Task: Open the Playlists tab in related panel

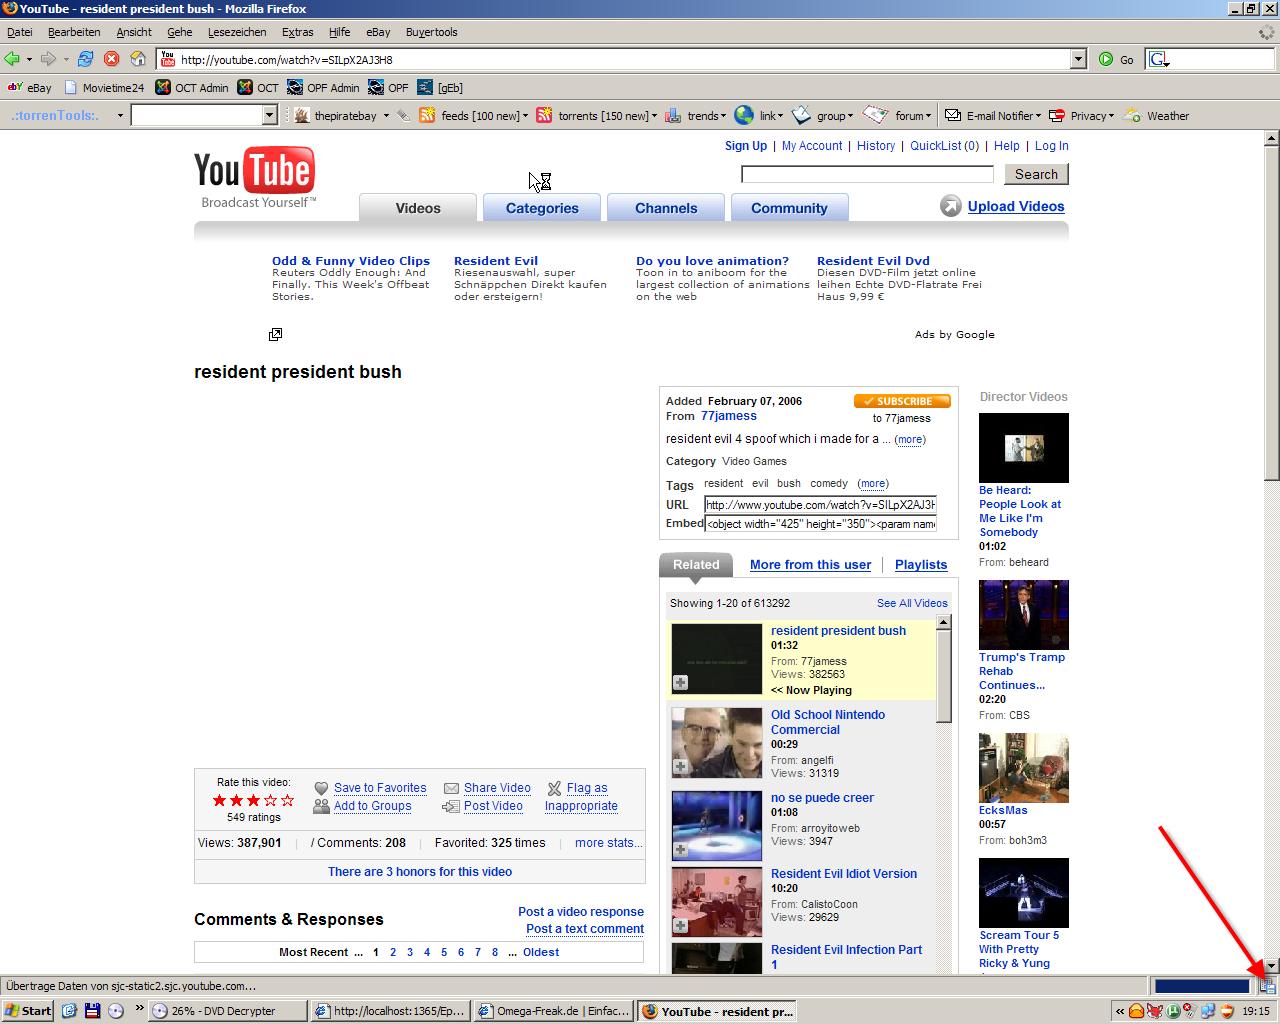Action: [921, 565]
